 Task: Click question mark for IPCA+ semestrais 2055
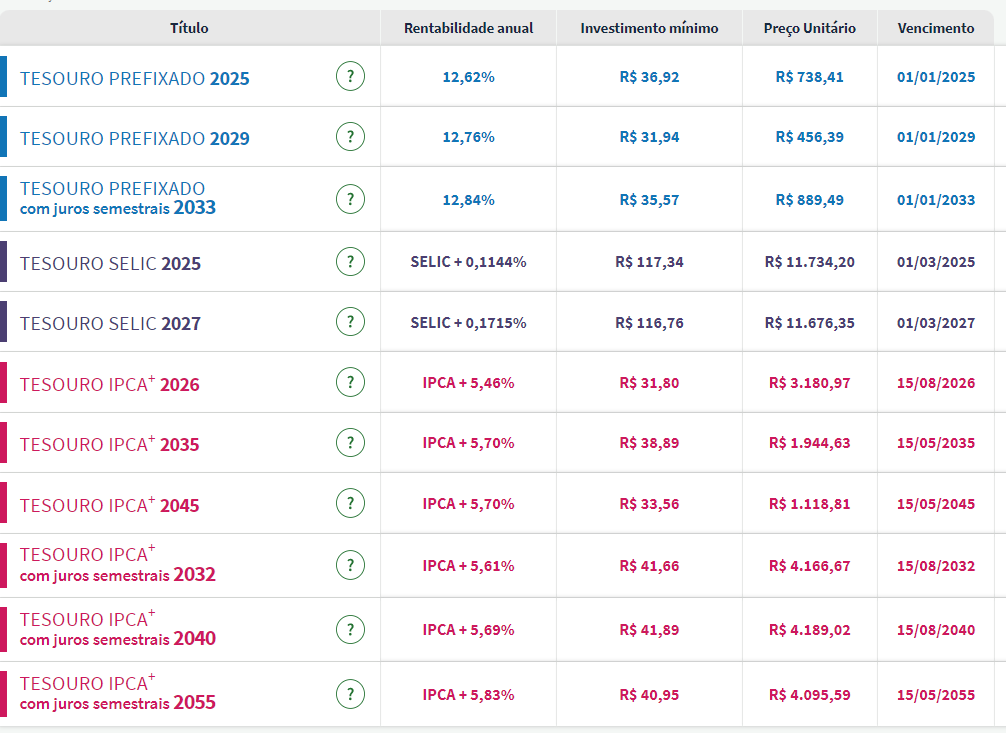pos(350,693)
